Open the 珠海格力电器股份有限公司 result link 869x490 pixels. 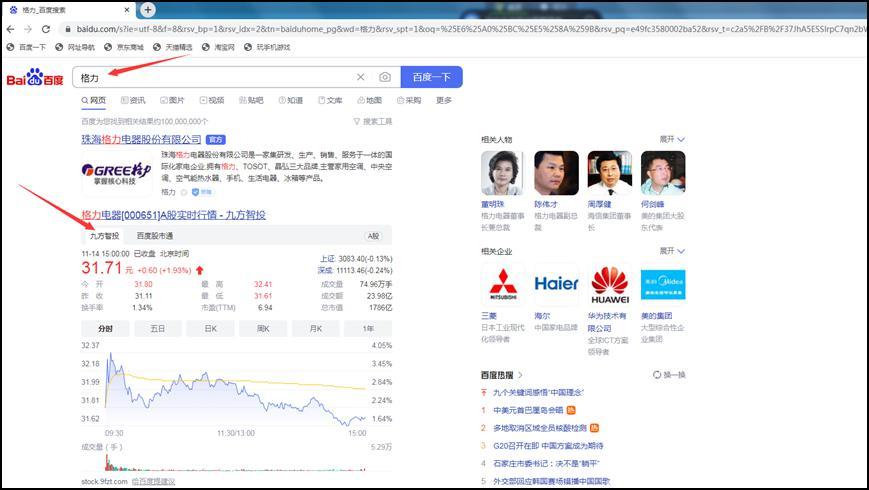(x=141, y=140)
